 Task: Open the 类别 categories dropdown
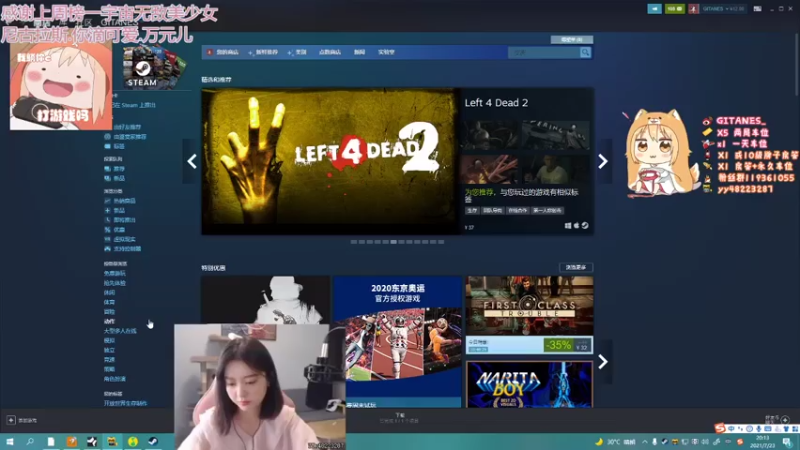click(297, 52)
